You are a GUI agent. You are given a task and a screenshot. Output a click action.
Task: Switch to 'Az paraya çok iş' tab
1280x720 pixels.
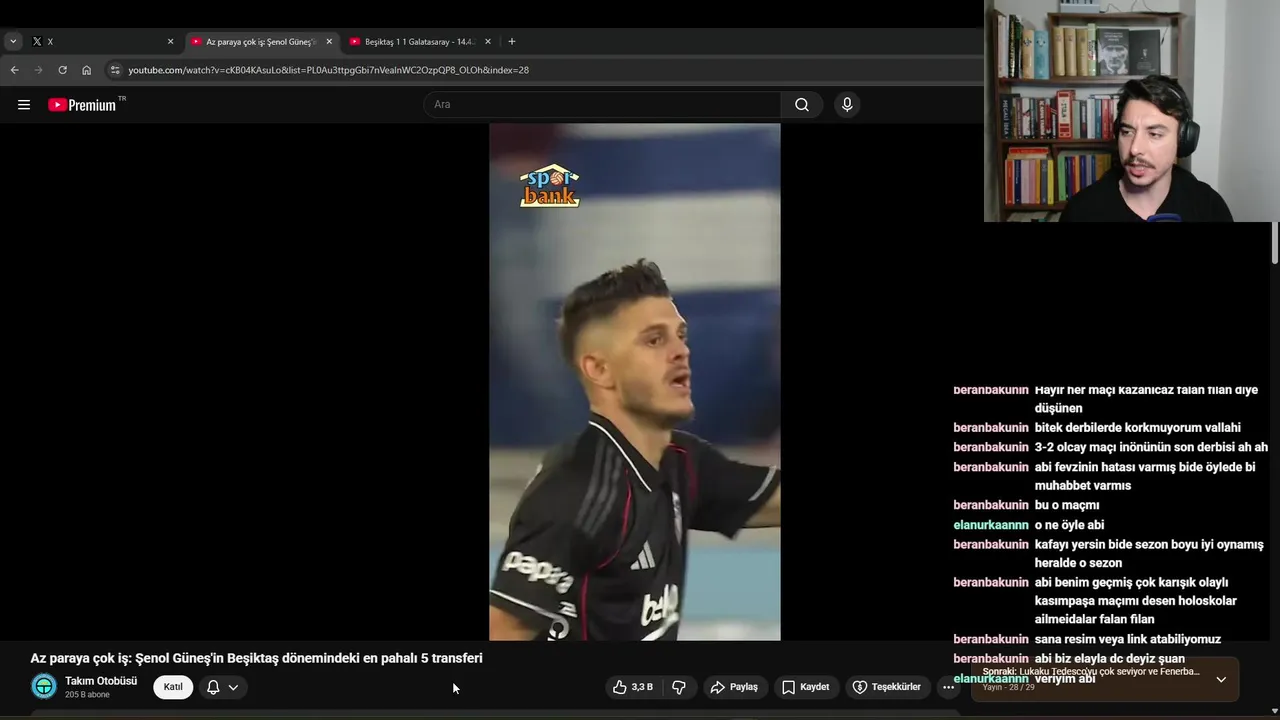click(x=262, y=41)
